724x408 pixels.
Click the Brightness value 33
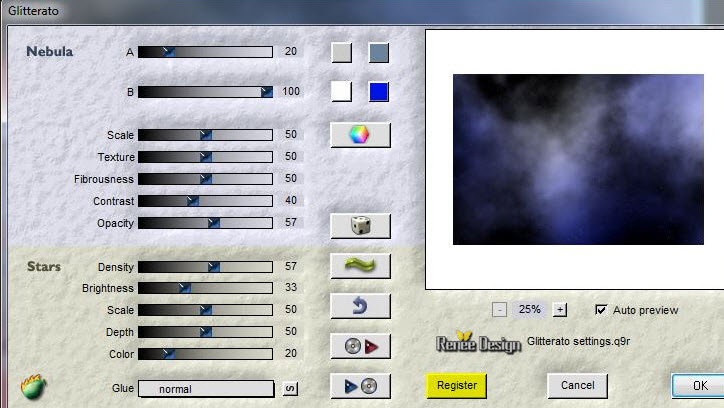pyautogui.click(x=290, y=287)
